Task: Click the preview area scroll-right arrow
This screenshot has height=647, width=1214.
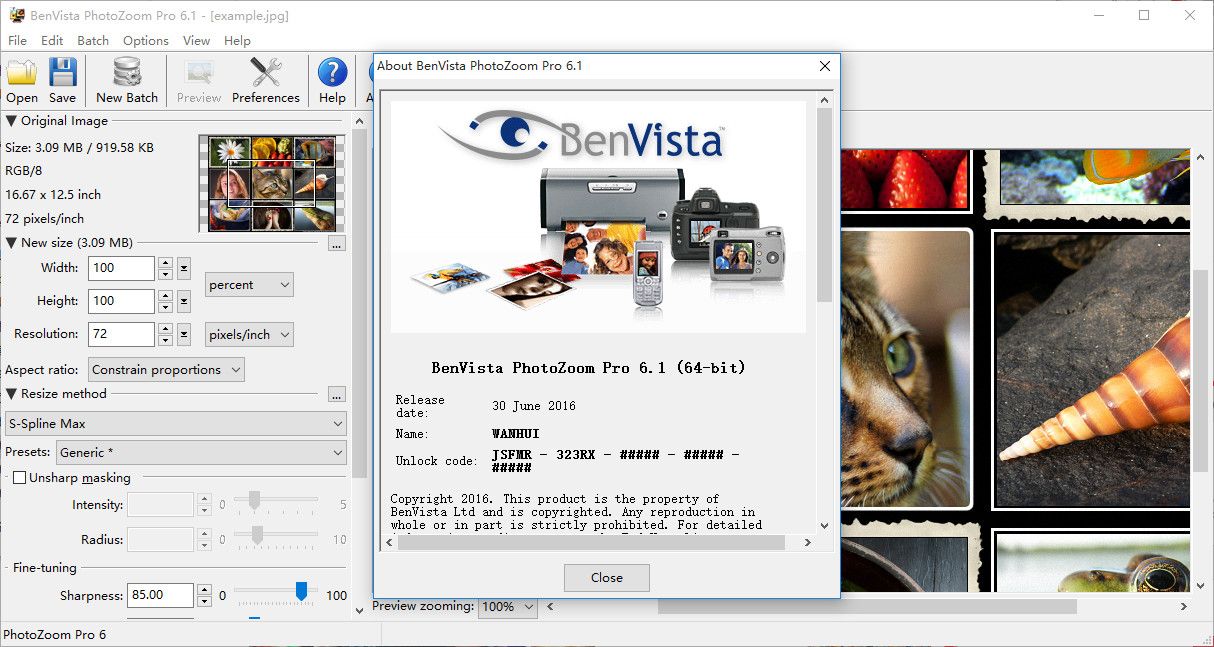Action: click(1184, 606)
